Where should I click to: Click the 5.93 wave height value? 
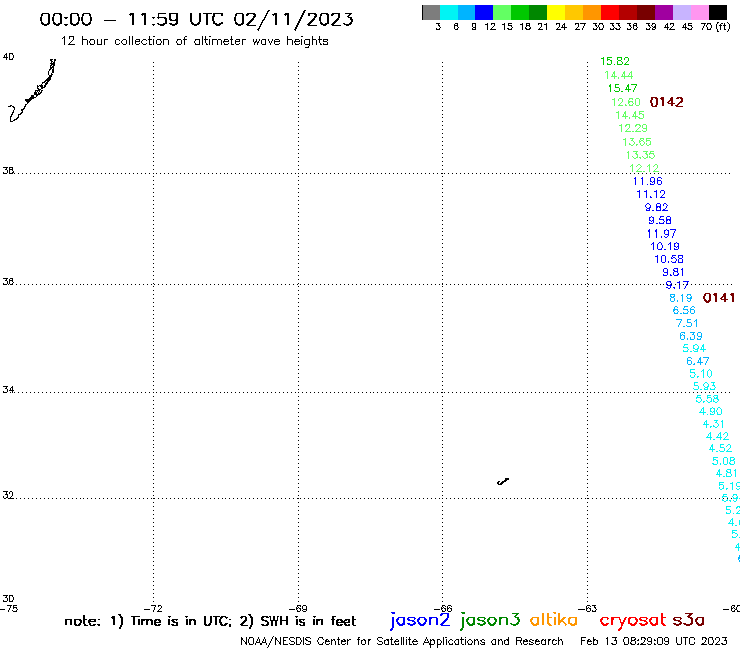[704, 387]
